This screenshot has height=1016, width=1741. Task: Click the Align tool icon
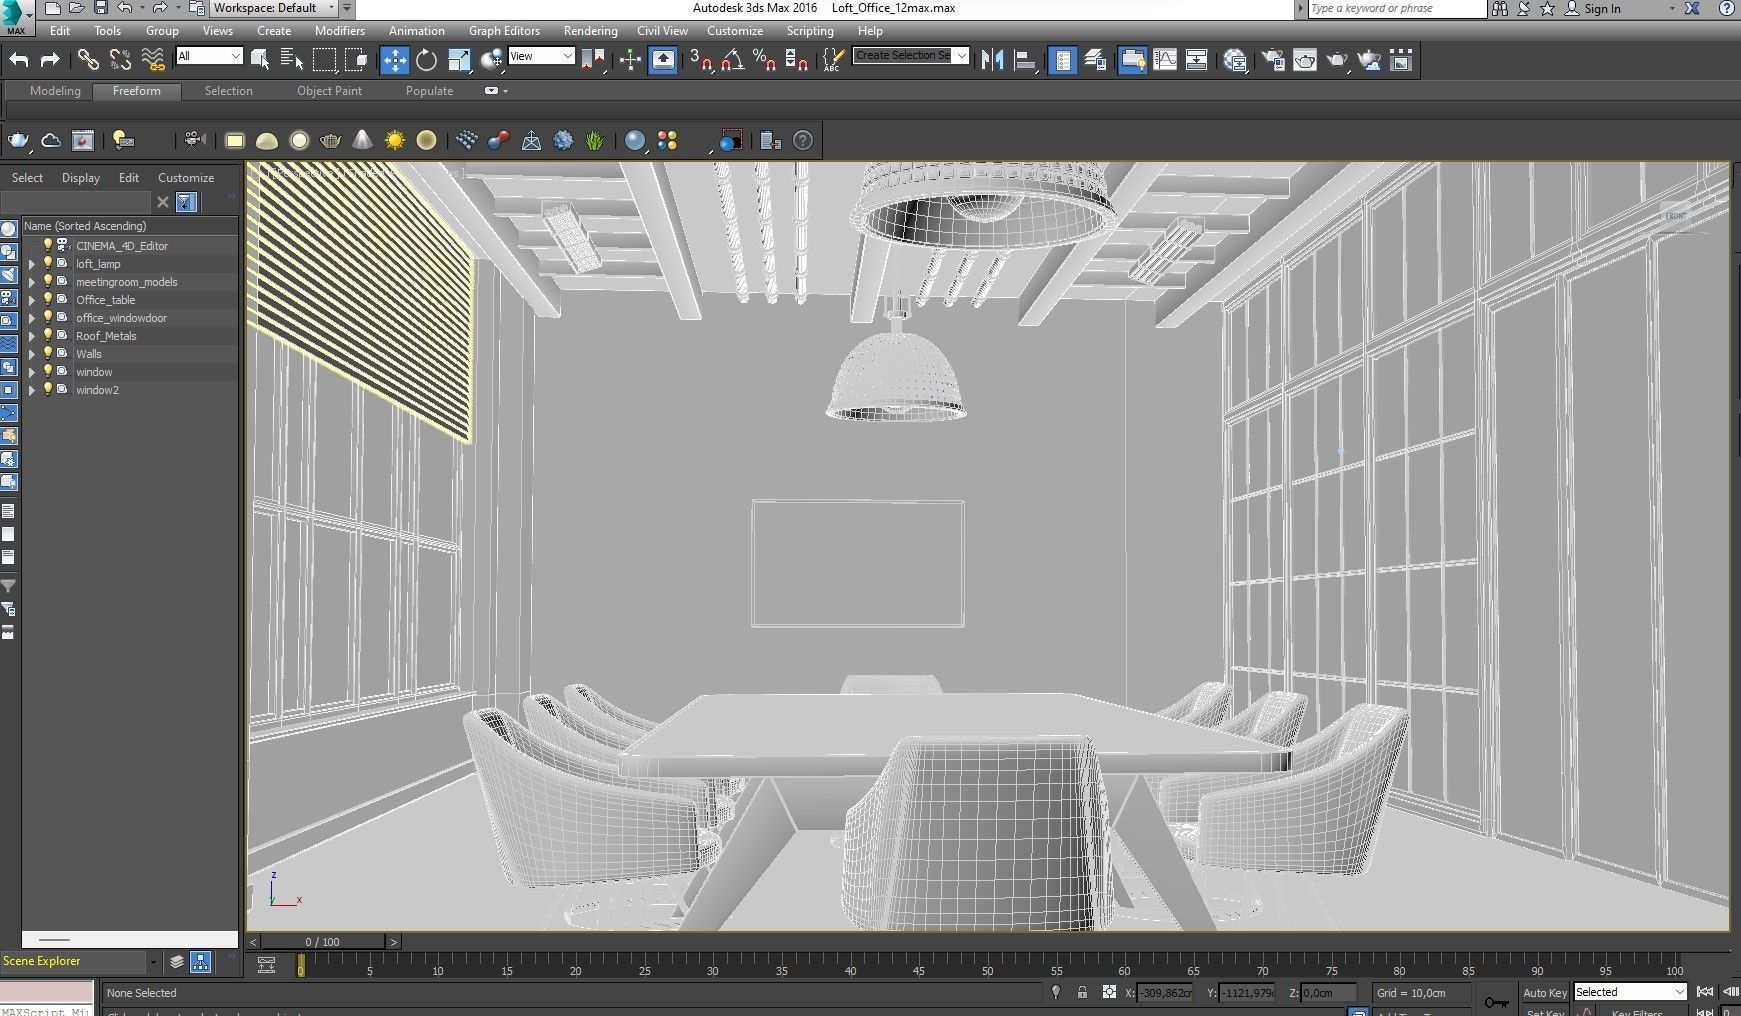pyautogui.click(x=1025, y=60)
